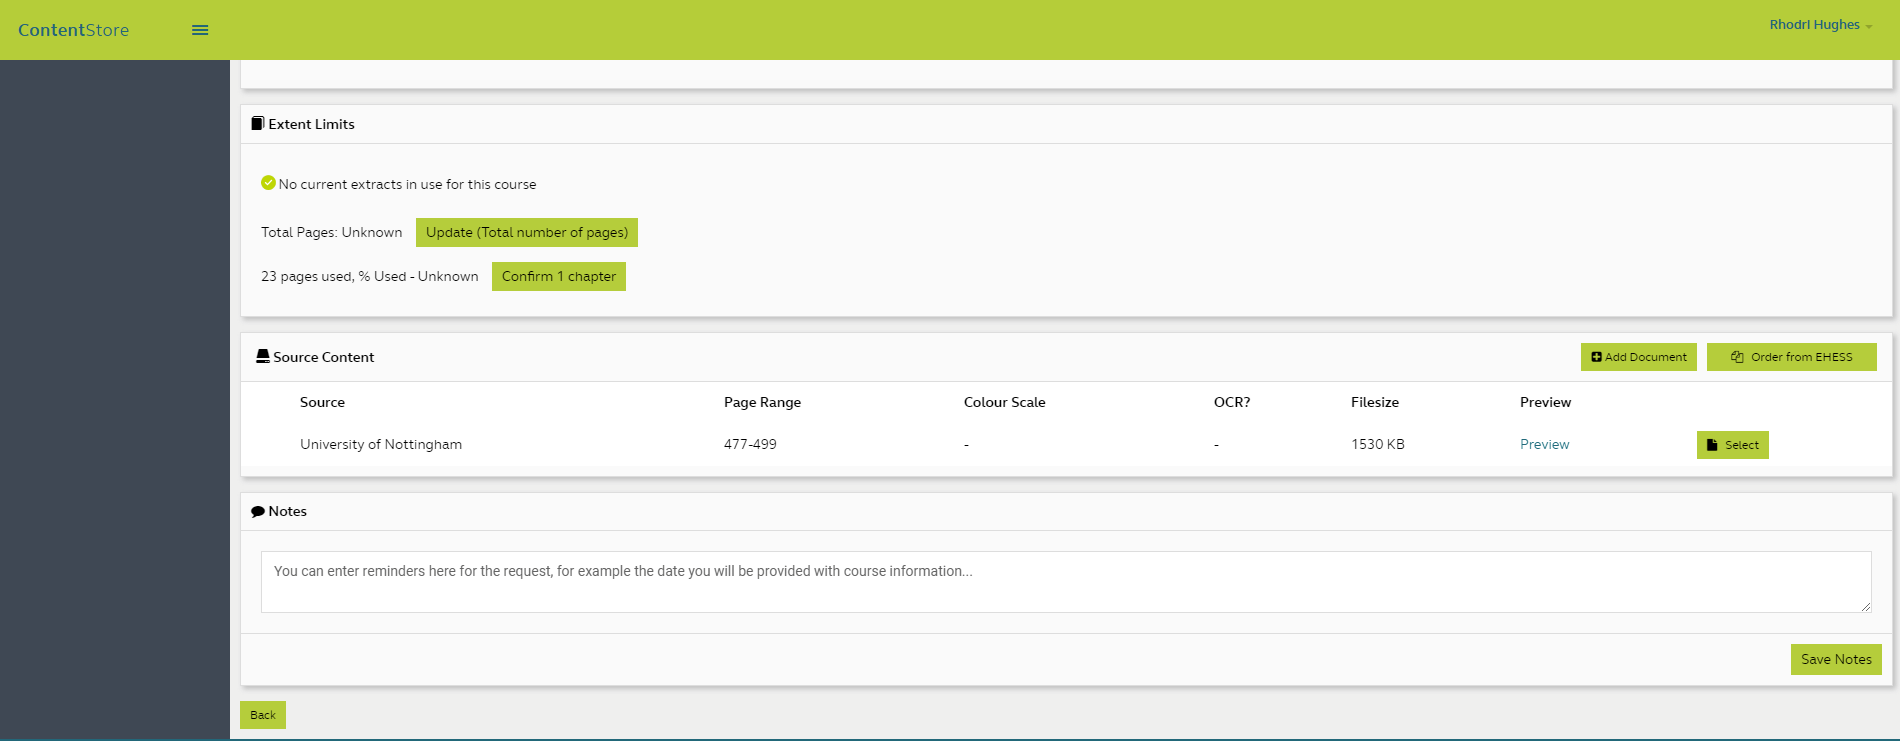Click the notes textarea resize handle
Image resolution: width=1900 pixels, height=741 pixels.
(1866, 607)
